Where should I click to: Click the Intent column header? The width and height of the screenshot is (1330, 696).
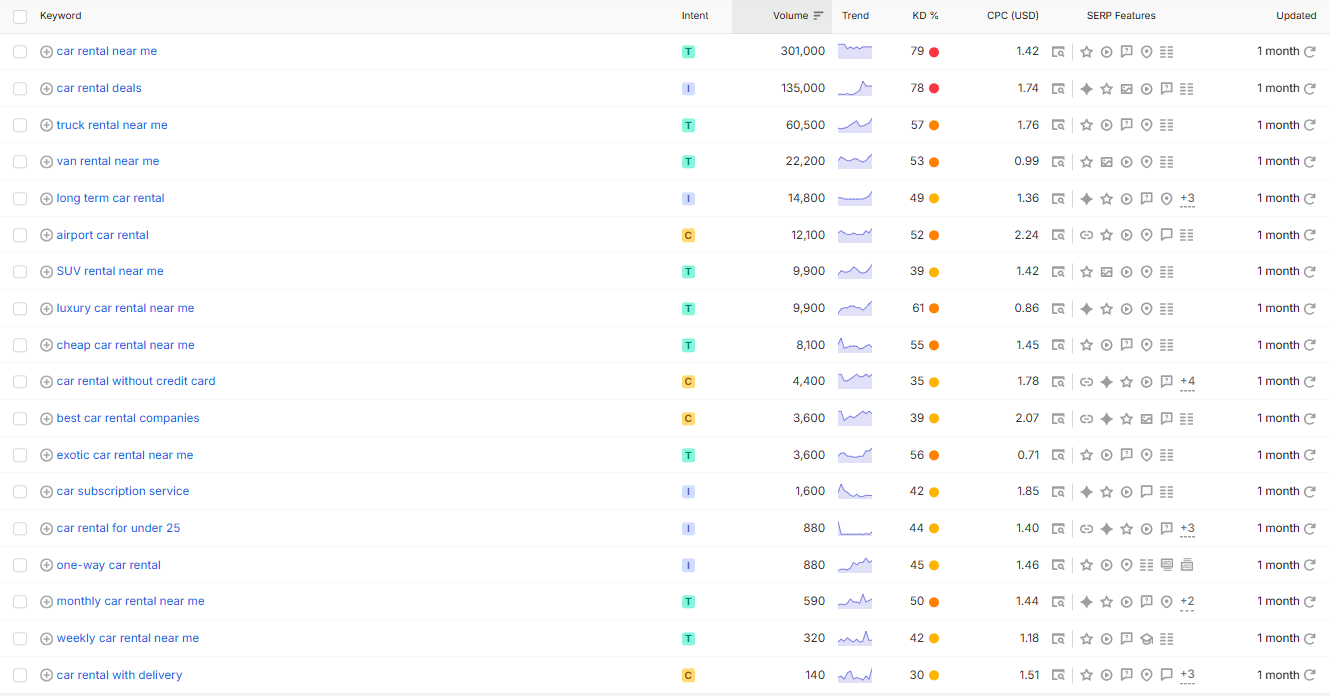click(x=695, y=16)
